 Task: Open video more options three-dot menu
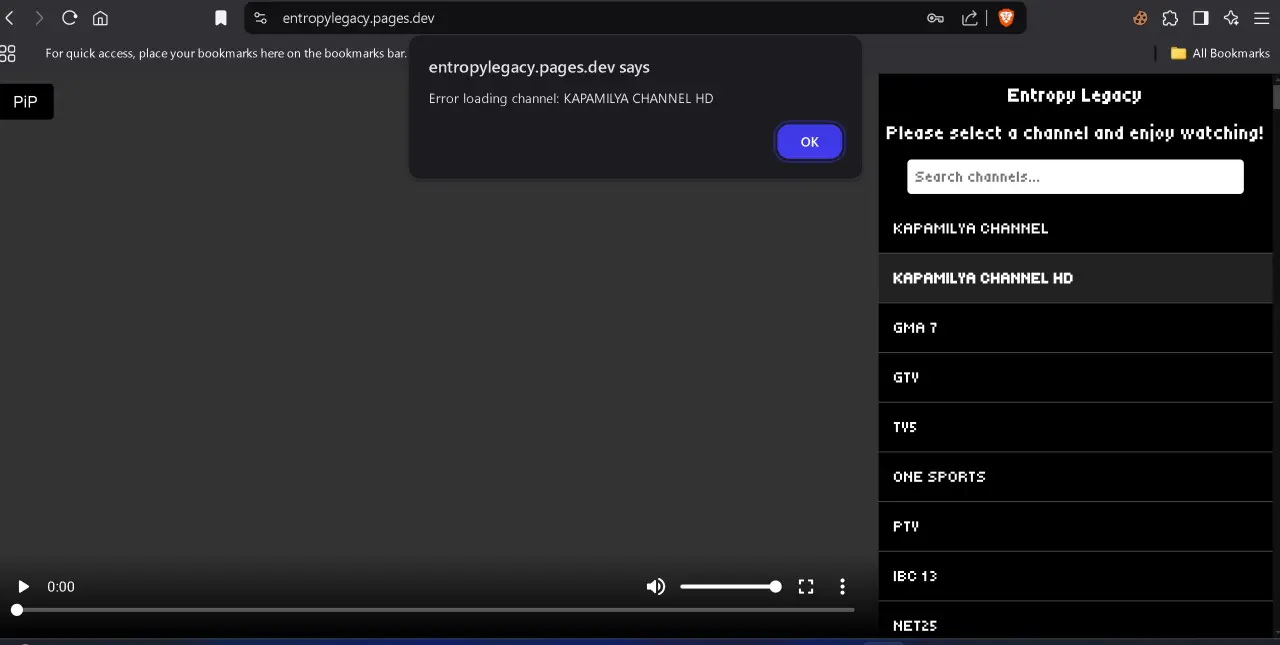[842, 587]
